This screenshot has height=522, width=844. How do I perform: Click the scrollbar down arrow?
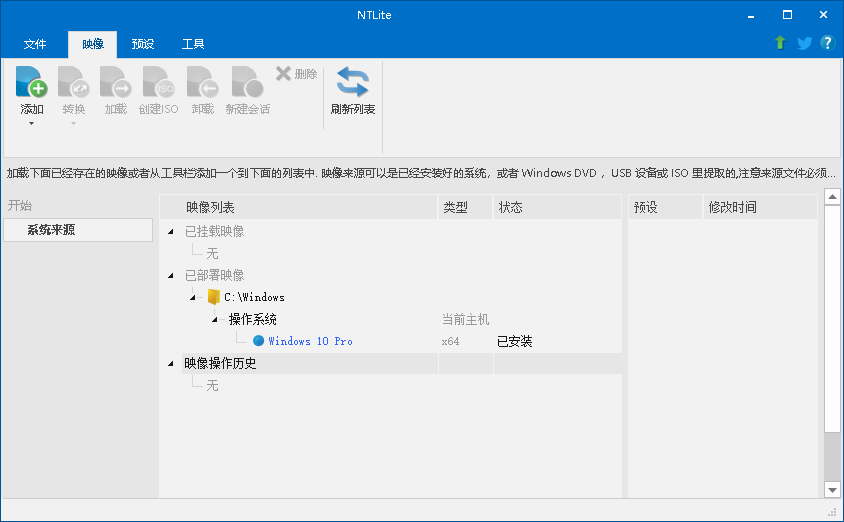pos(832,490)
